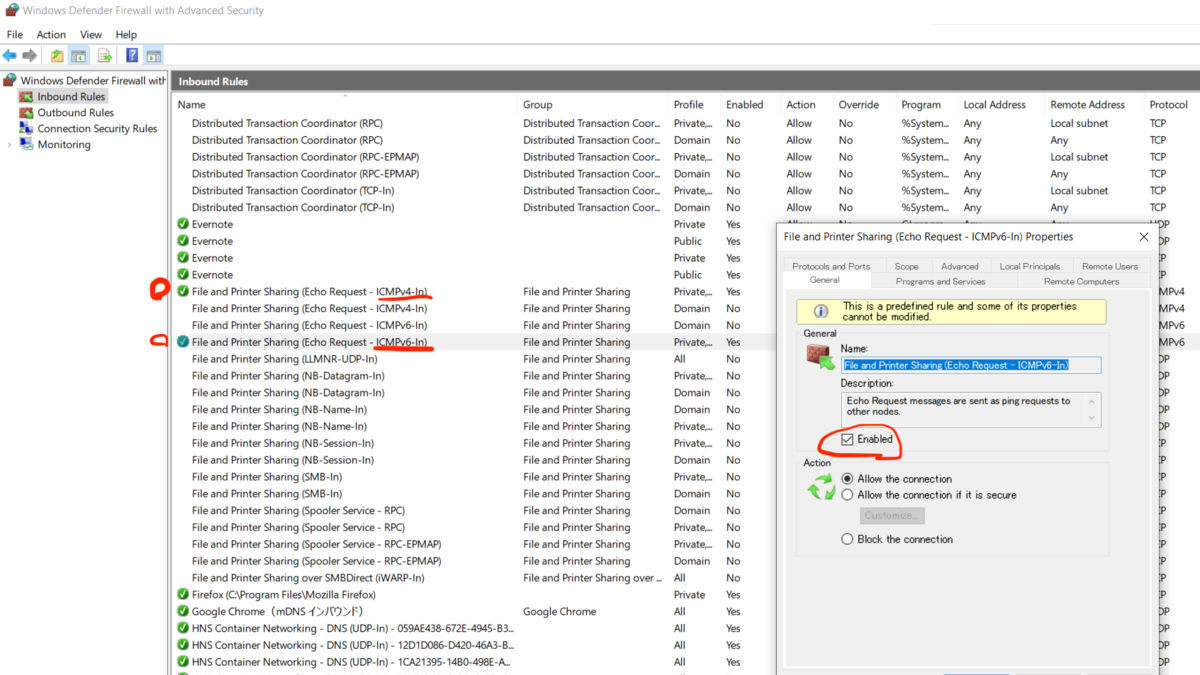This screenshot has width=1200, height=675.
Task: Click the Outbound Rules tree icon
Action: pos(26,113)
